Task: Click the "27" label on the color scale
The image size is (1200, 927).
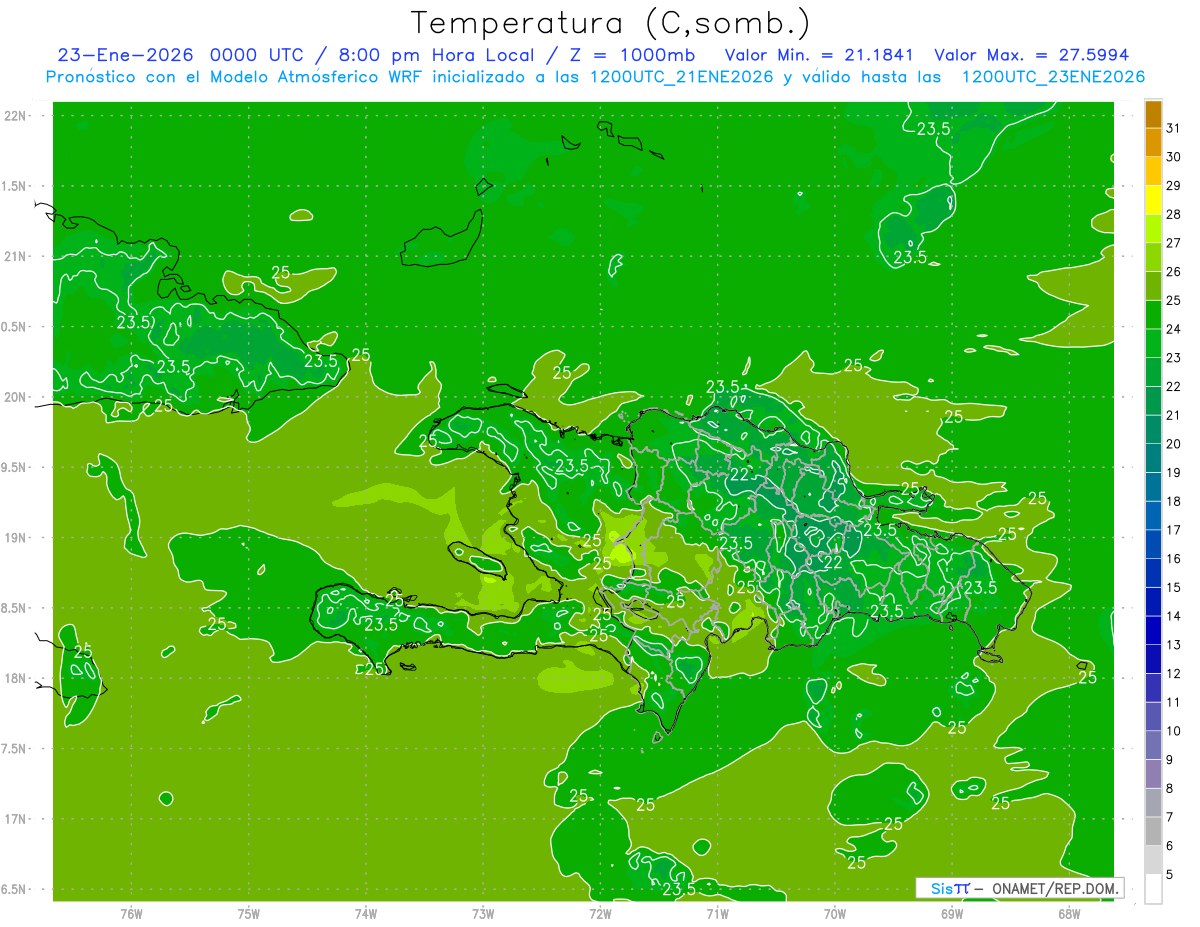Action: click(1173, 243)
